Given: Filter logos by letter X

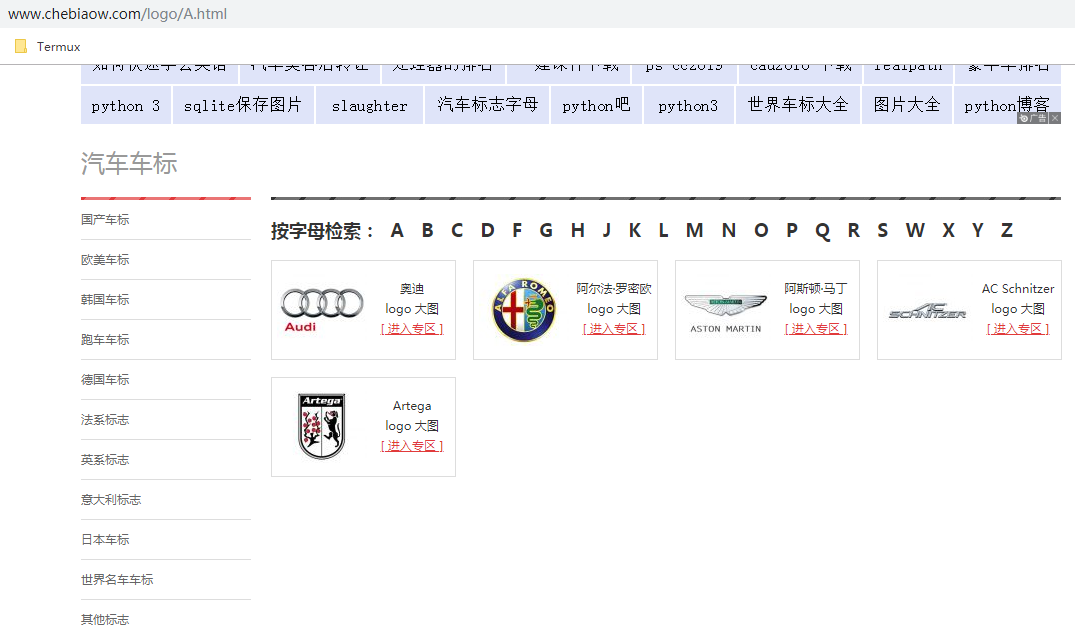Looking at the screenshot, I should coord(948,230).
